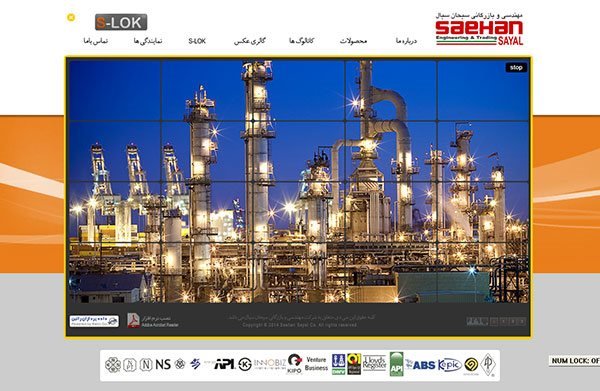Open the Adobe Acrobat Reader PDF icon

tap(134, 321)
